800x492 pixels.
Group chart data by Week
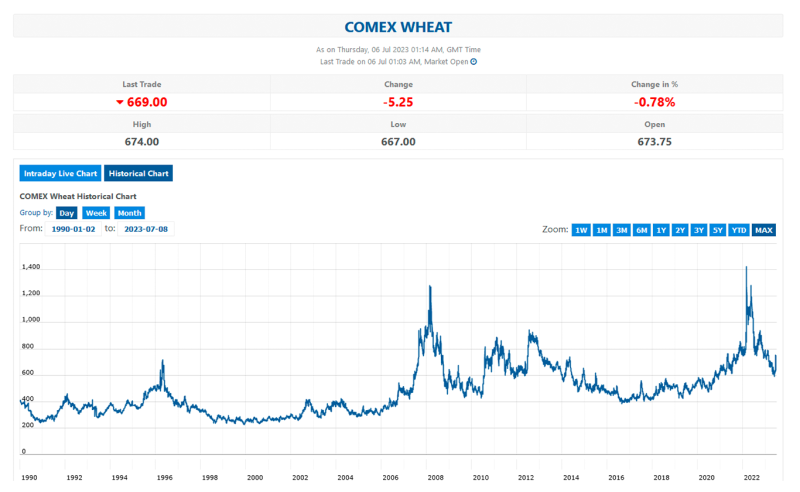point(96,213)
